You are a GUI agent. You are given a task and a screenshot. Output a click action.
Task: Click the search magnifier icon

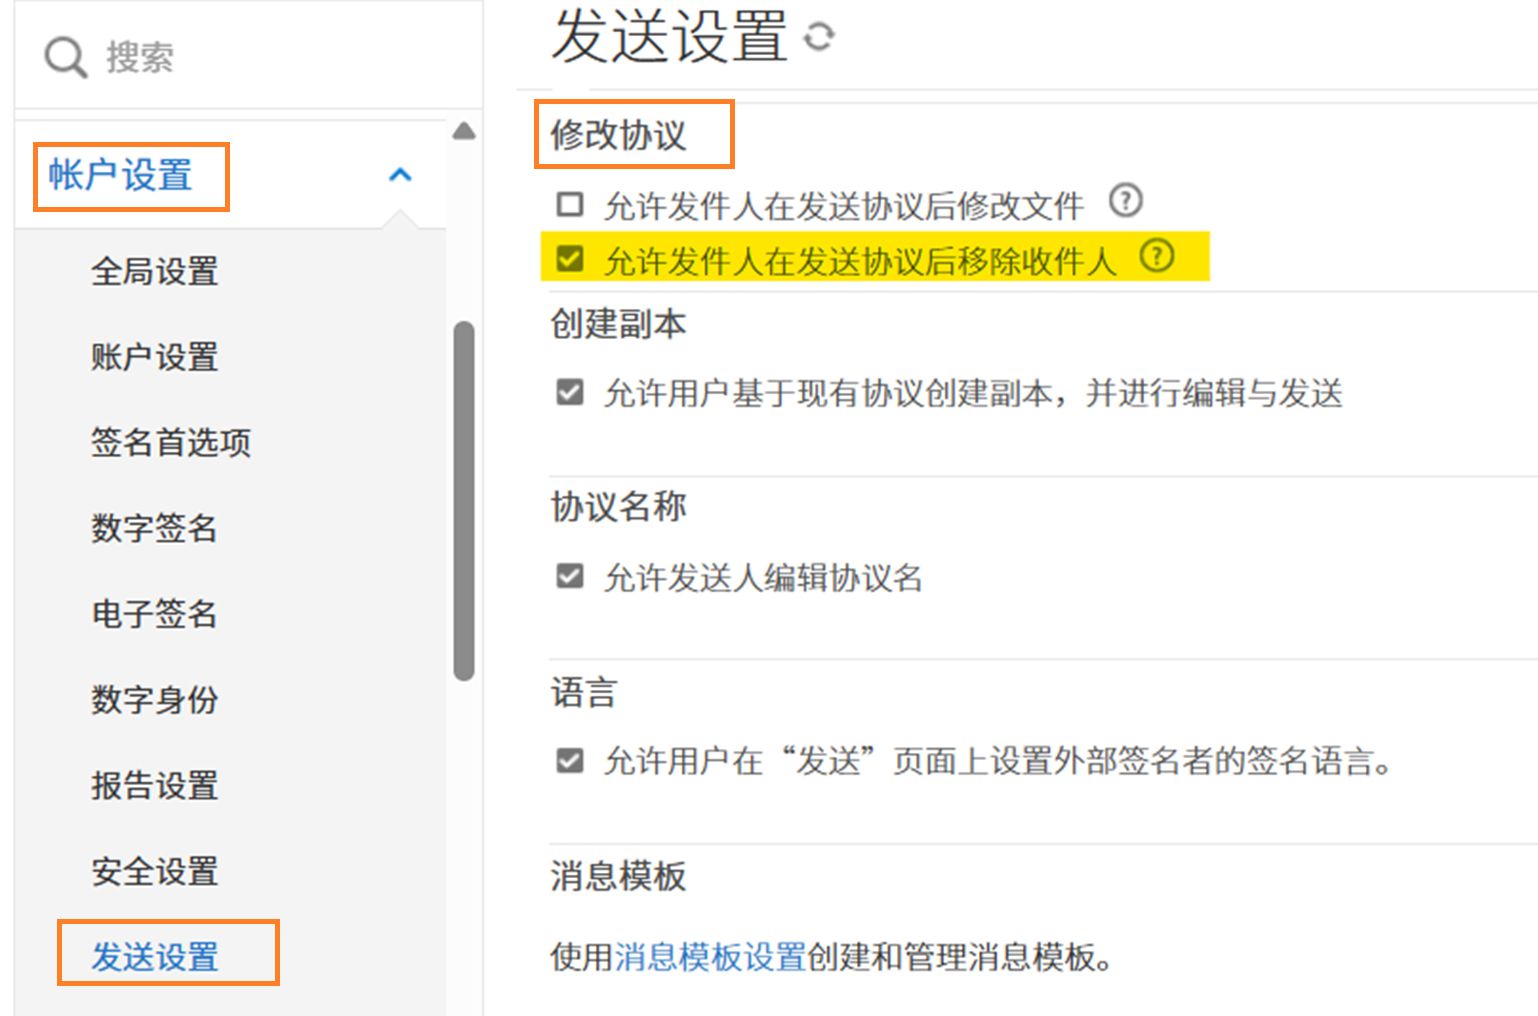[63, 56]
